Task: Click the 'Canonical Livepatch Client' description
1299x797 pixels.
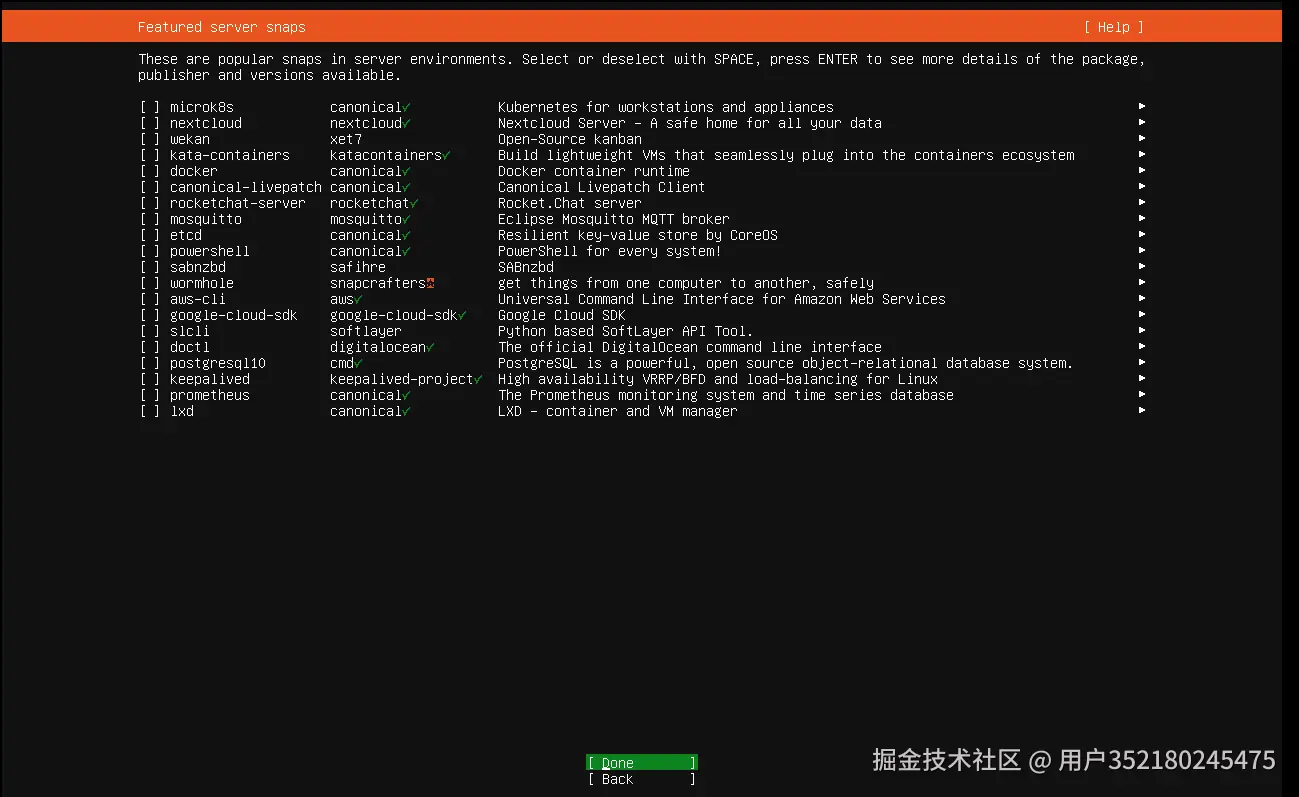Action: pyautogui.click(x=602, y=187)
